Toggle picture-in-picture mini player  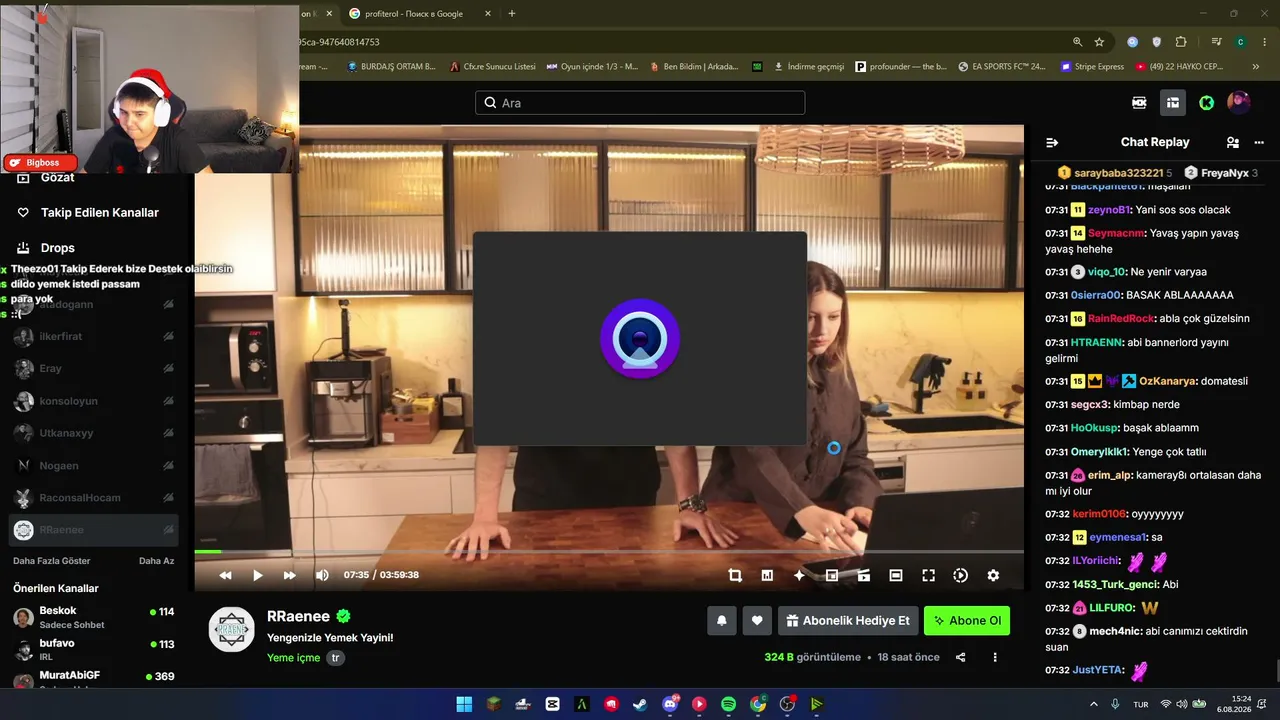831,575
